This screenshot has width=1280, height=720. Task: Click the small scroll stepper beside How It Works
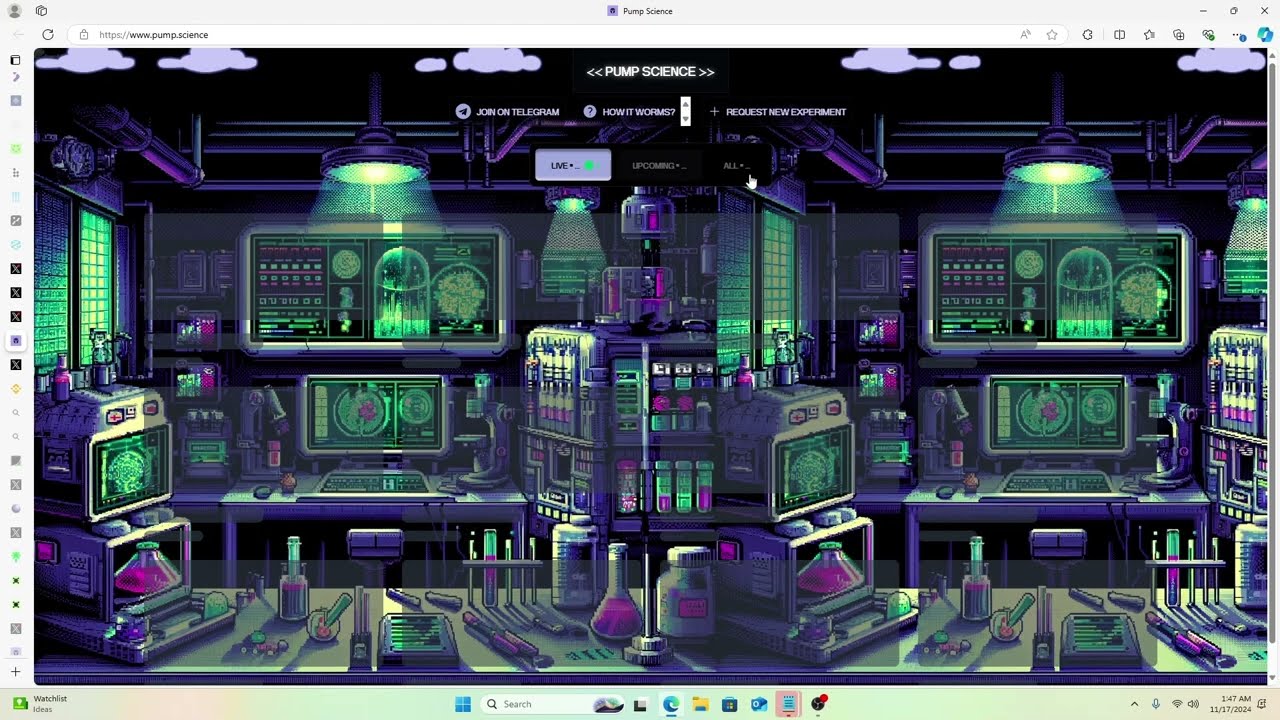coord(685,111)
